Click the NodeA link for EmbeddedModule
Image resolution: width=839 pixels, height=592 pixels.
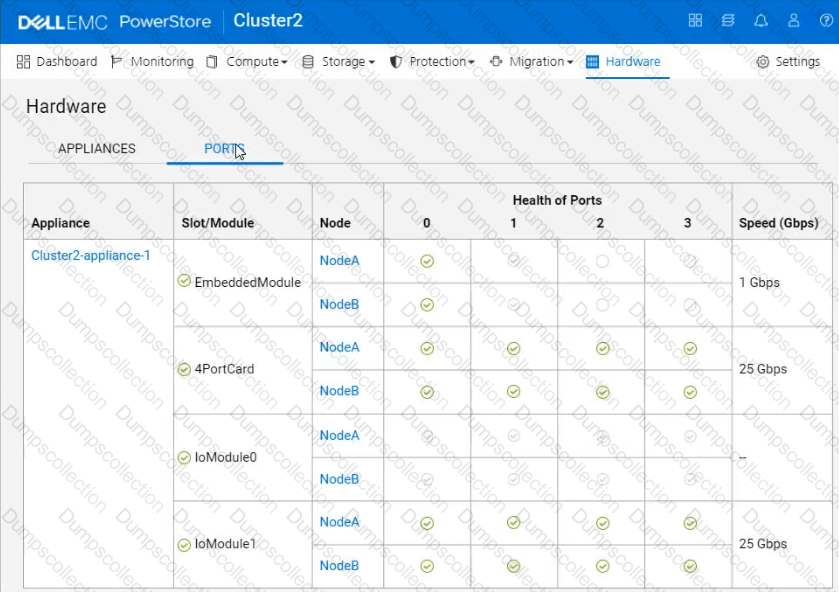click(339, 261)
